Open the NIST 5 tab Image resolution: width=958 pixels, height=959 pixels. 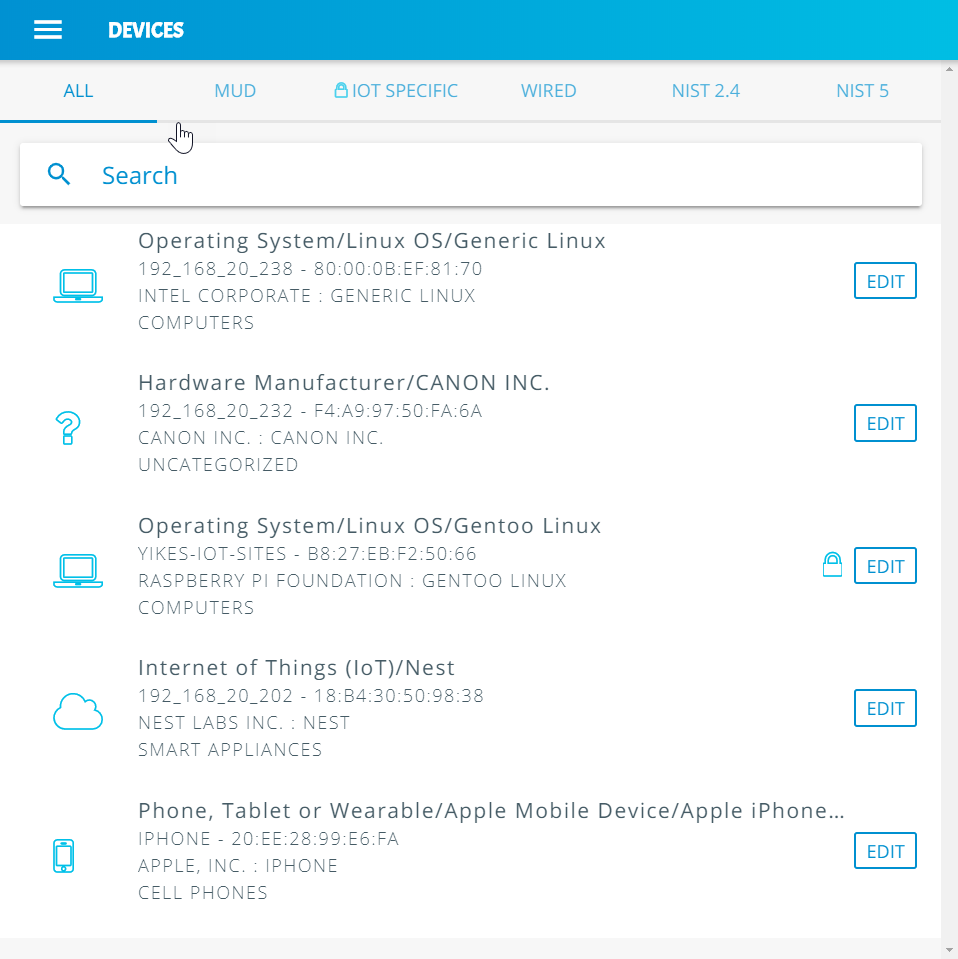862,91
